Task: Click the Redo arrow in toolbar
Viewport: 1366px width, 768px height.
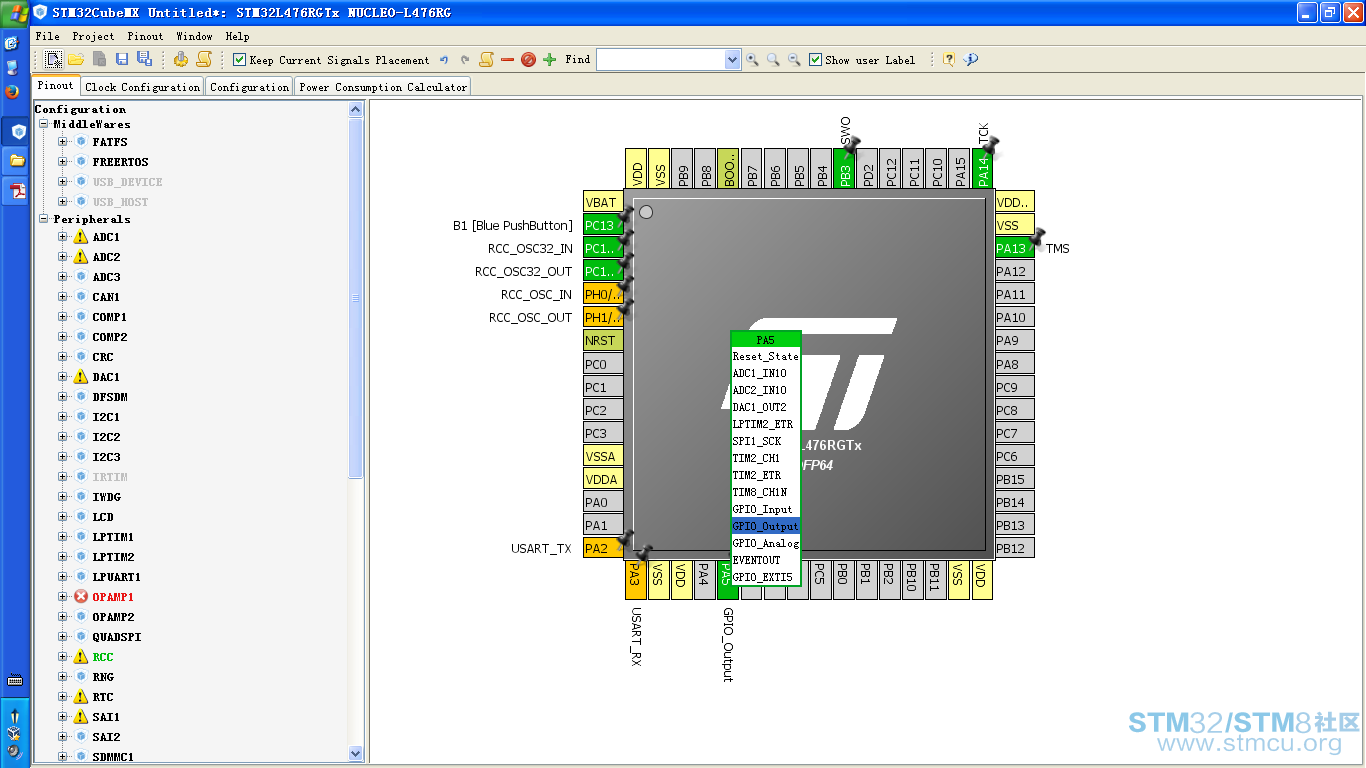Action: (x=465, y=60)
